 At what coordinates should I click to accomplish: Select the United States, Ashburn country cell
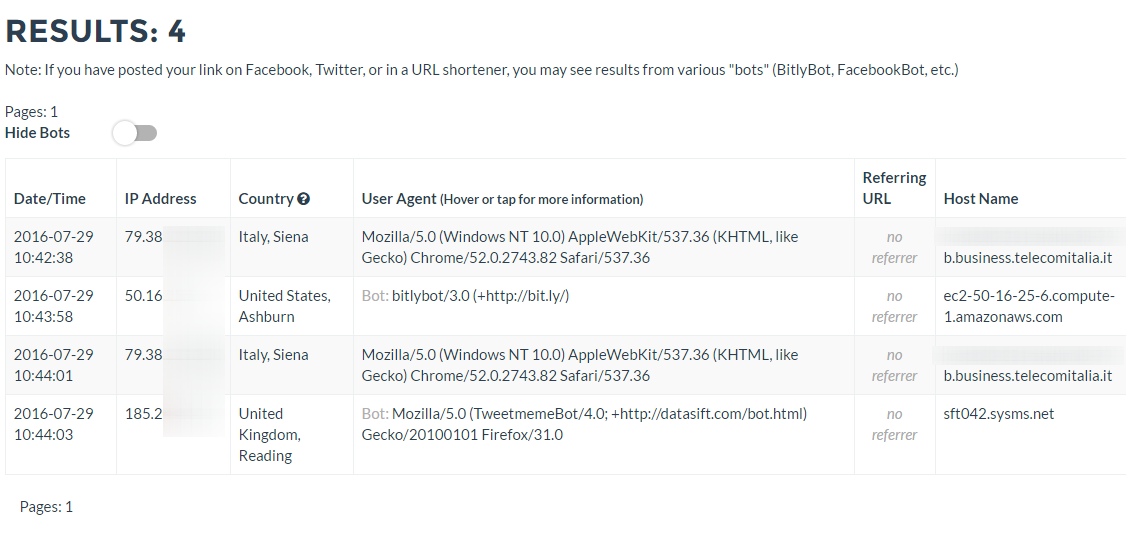[x=284, y=306]
